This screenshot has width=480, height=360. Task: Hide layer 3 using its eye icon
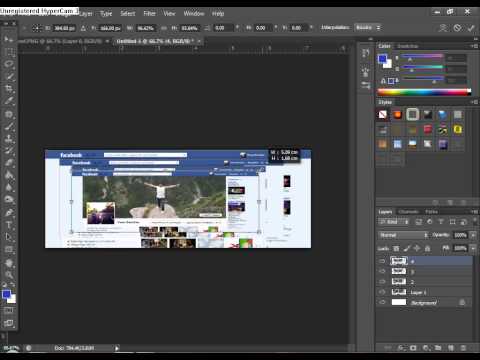pos(382,271)
